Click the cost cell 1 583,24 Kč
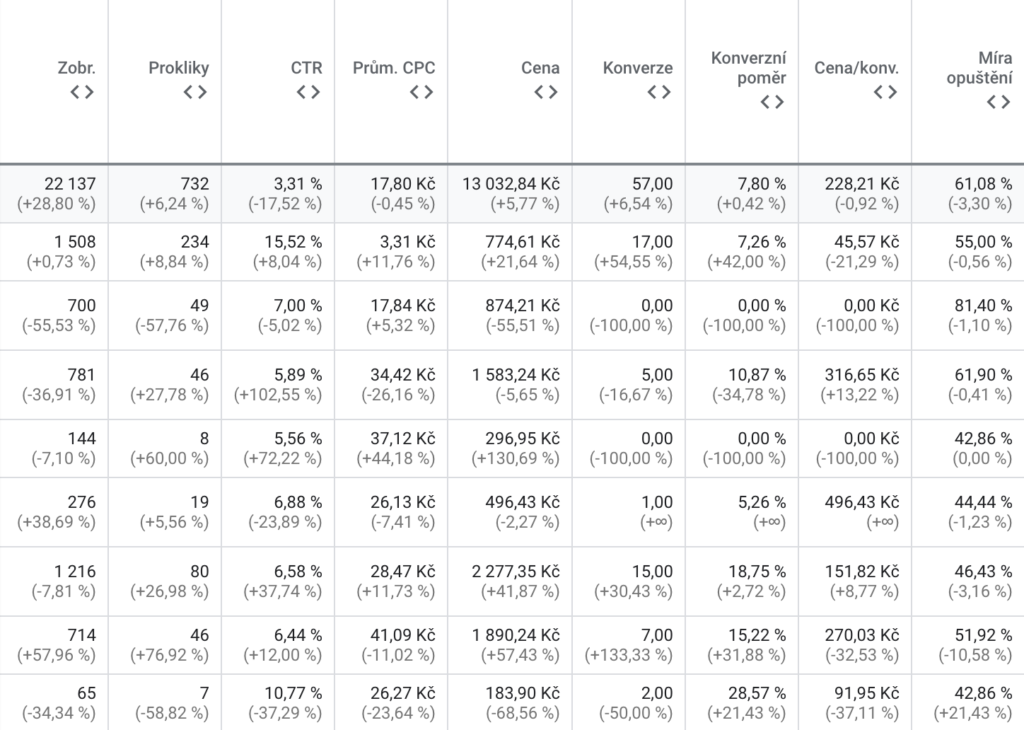Image resolution: width=1024 pixels, height=730 pixels. coord(515,375)
